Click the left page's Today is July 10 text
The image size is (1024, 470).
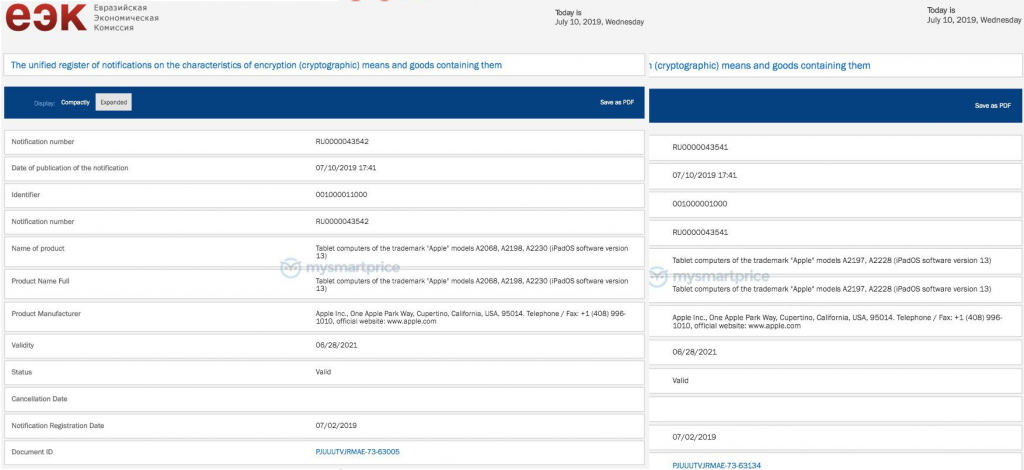click(600, 17)
